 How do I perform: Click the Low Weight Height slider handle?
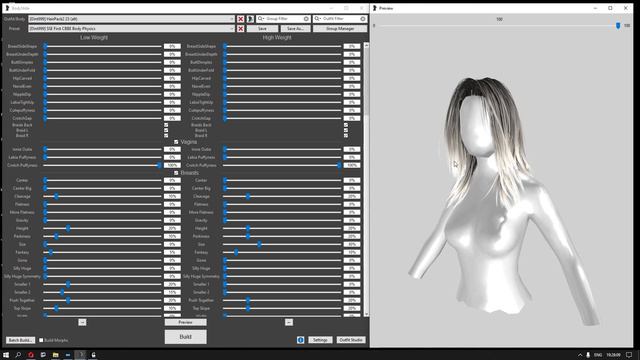tap(68, 228)
